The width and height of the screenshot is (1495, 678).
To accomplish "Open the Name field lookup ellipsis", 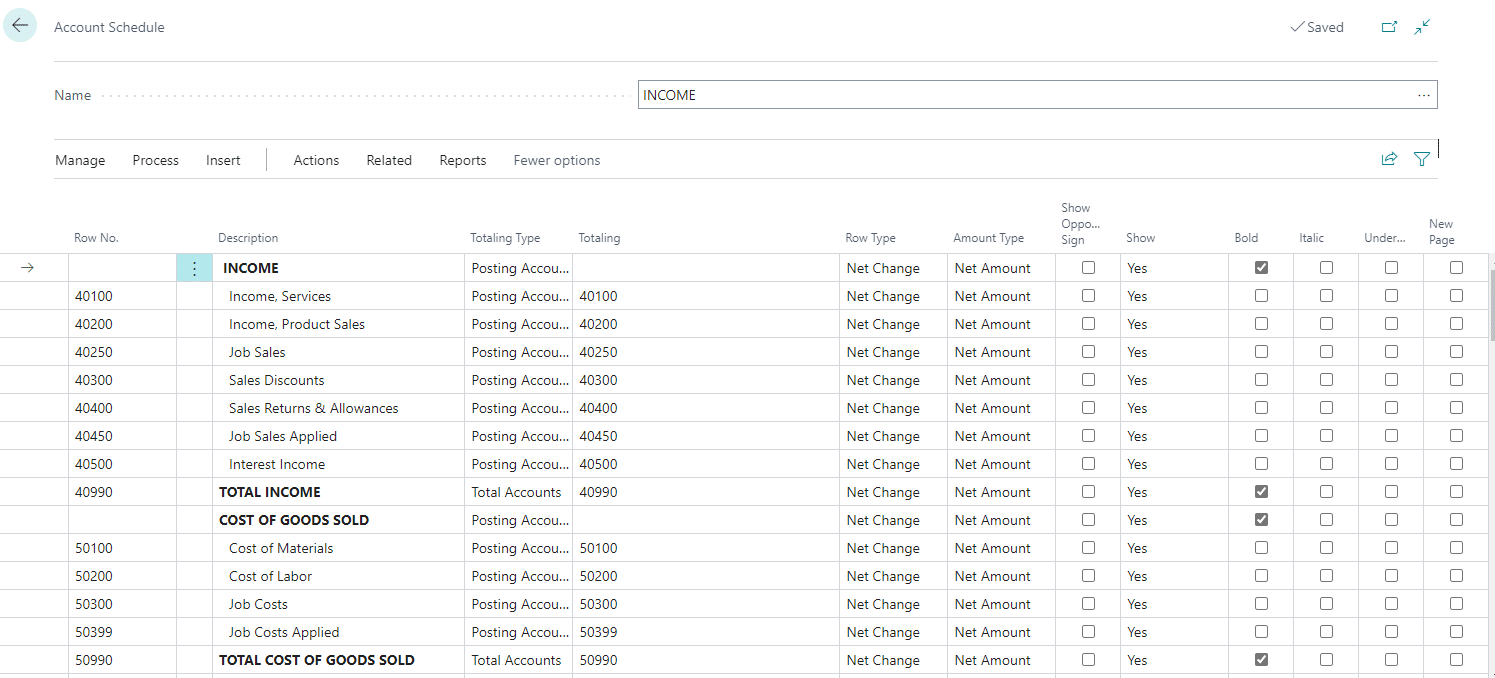I will pyautogui.click(x=1424, y=95).
